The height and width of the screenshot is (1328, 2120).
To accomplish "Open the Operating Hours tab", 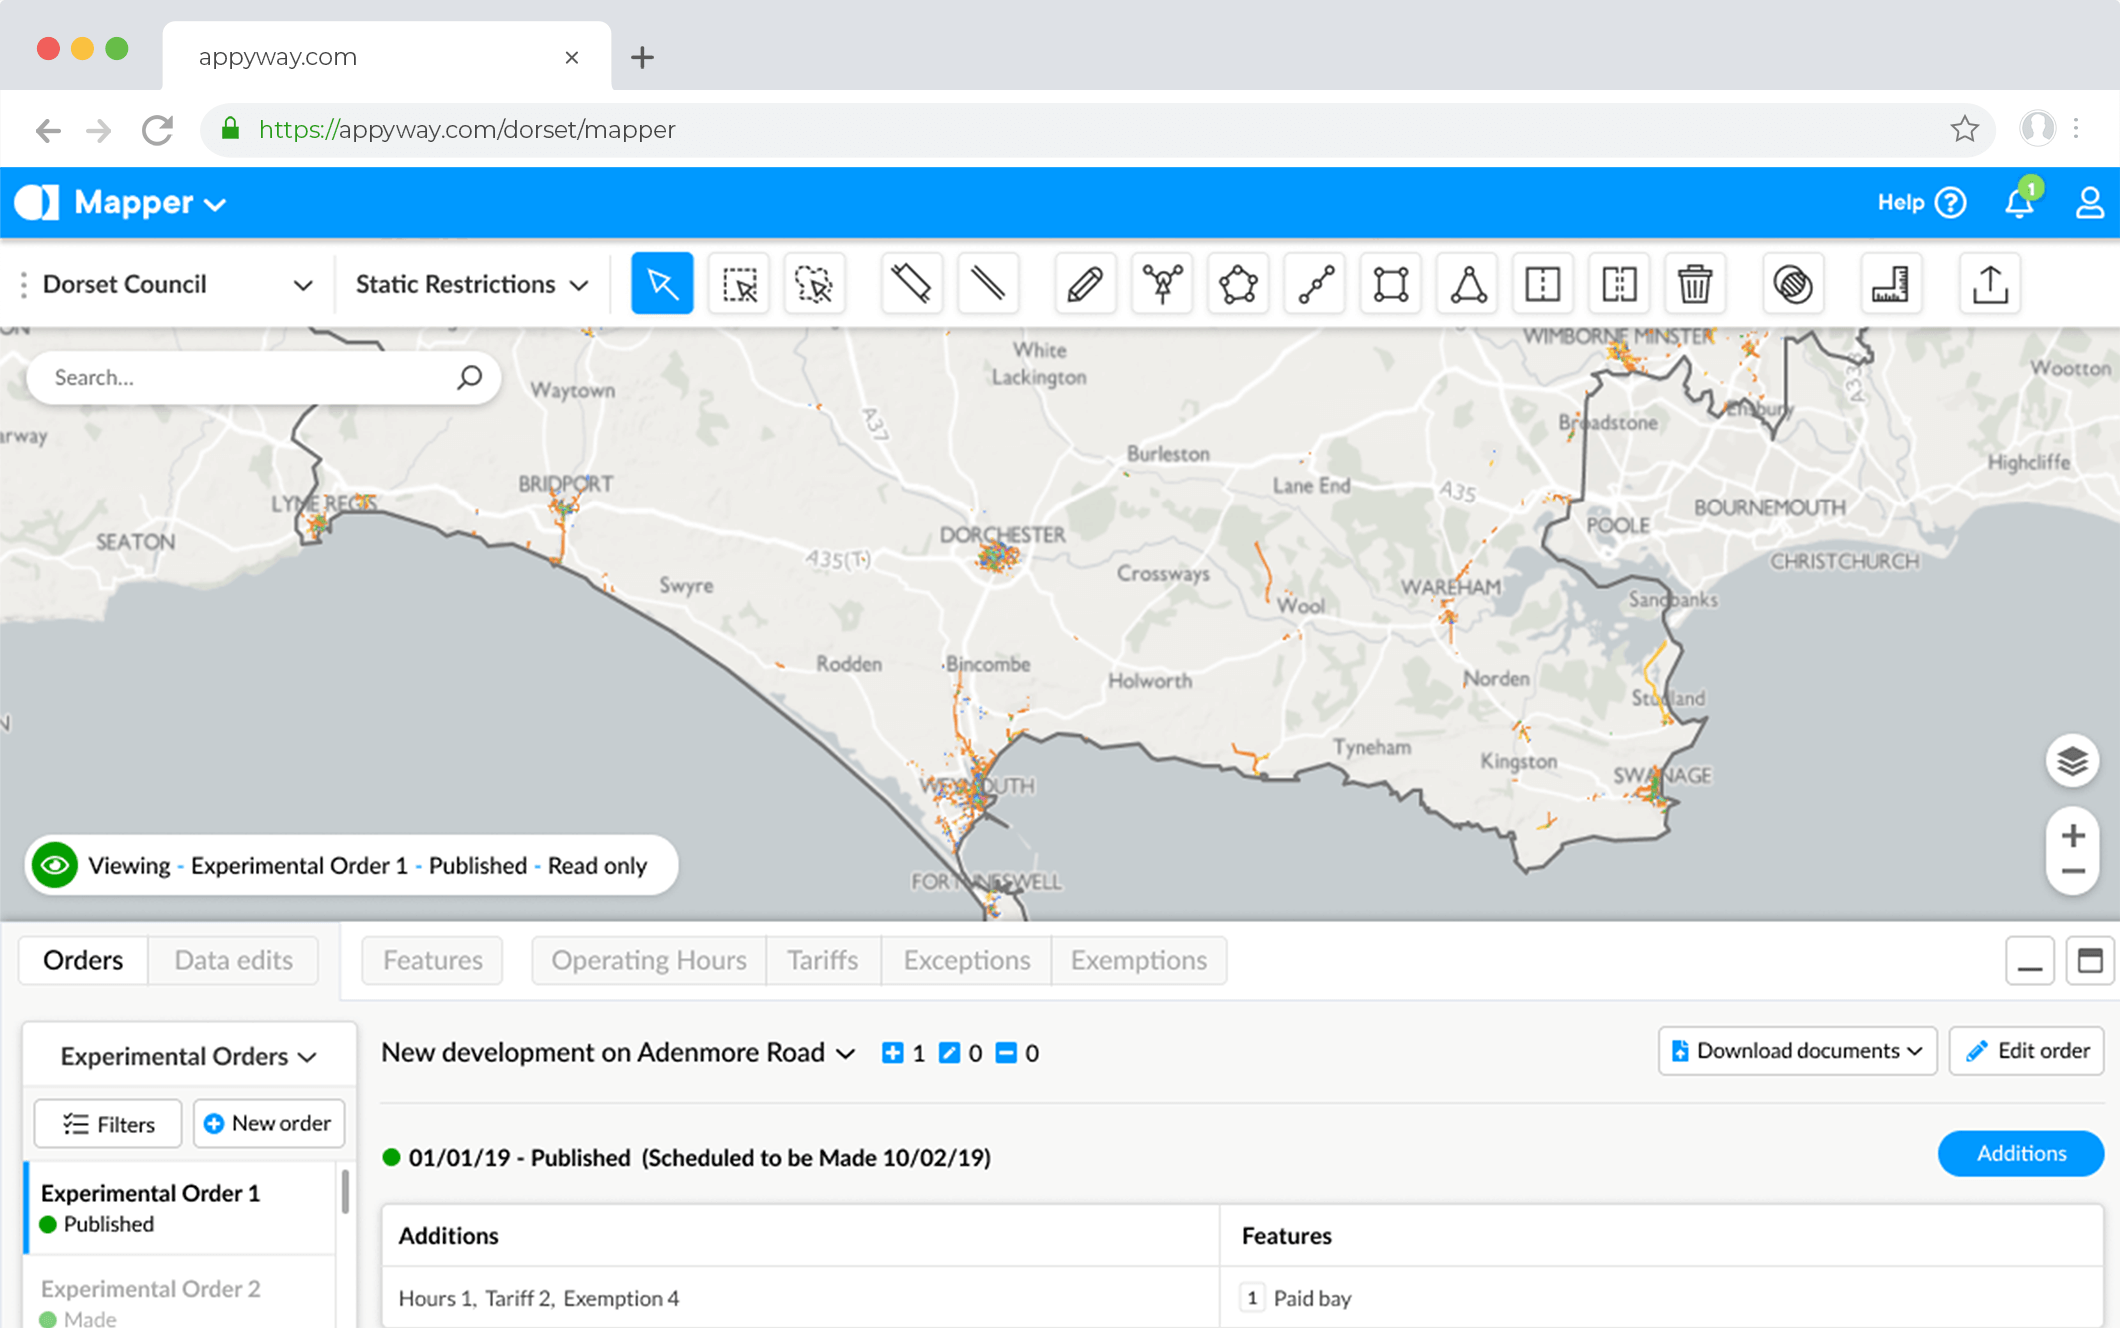I will 648,960.
